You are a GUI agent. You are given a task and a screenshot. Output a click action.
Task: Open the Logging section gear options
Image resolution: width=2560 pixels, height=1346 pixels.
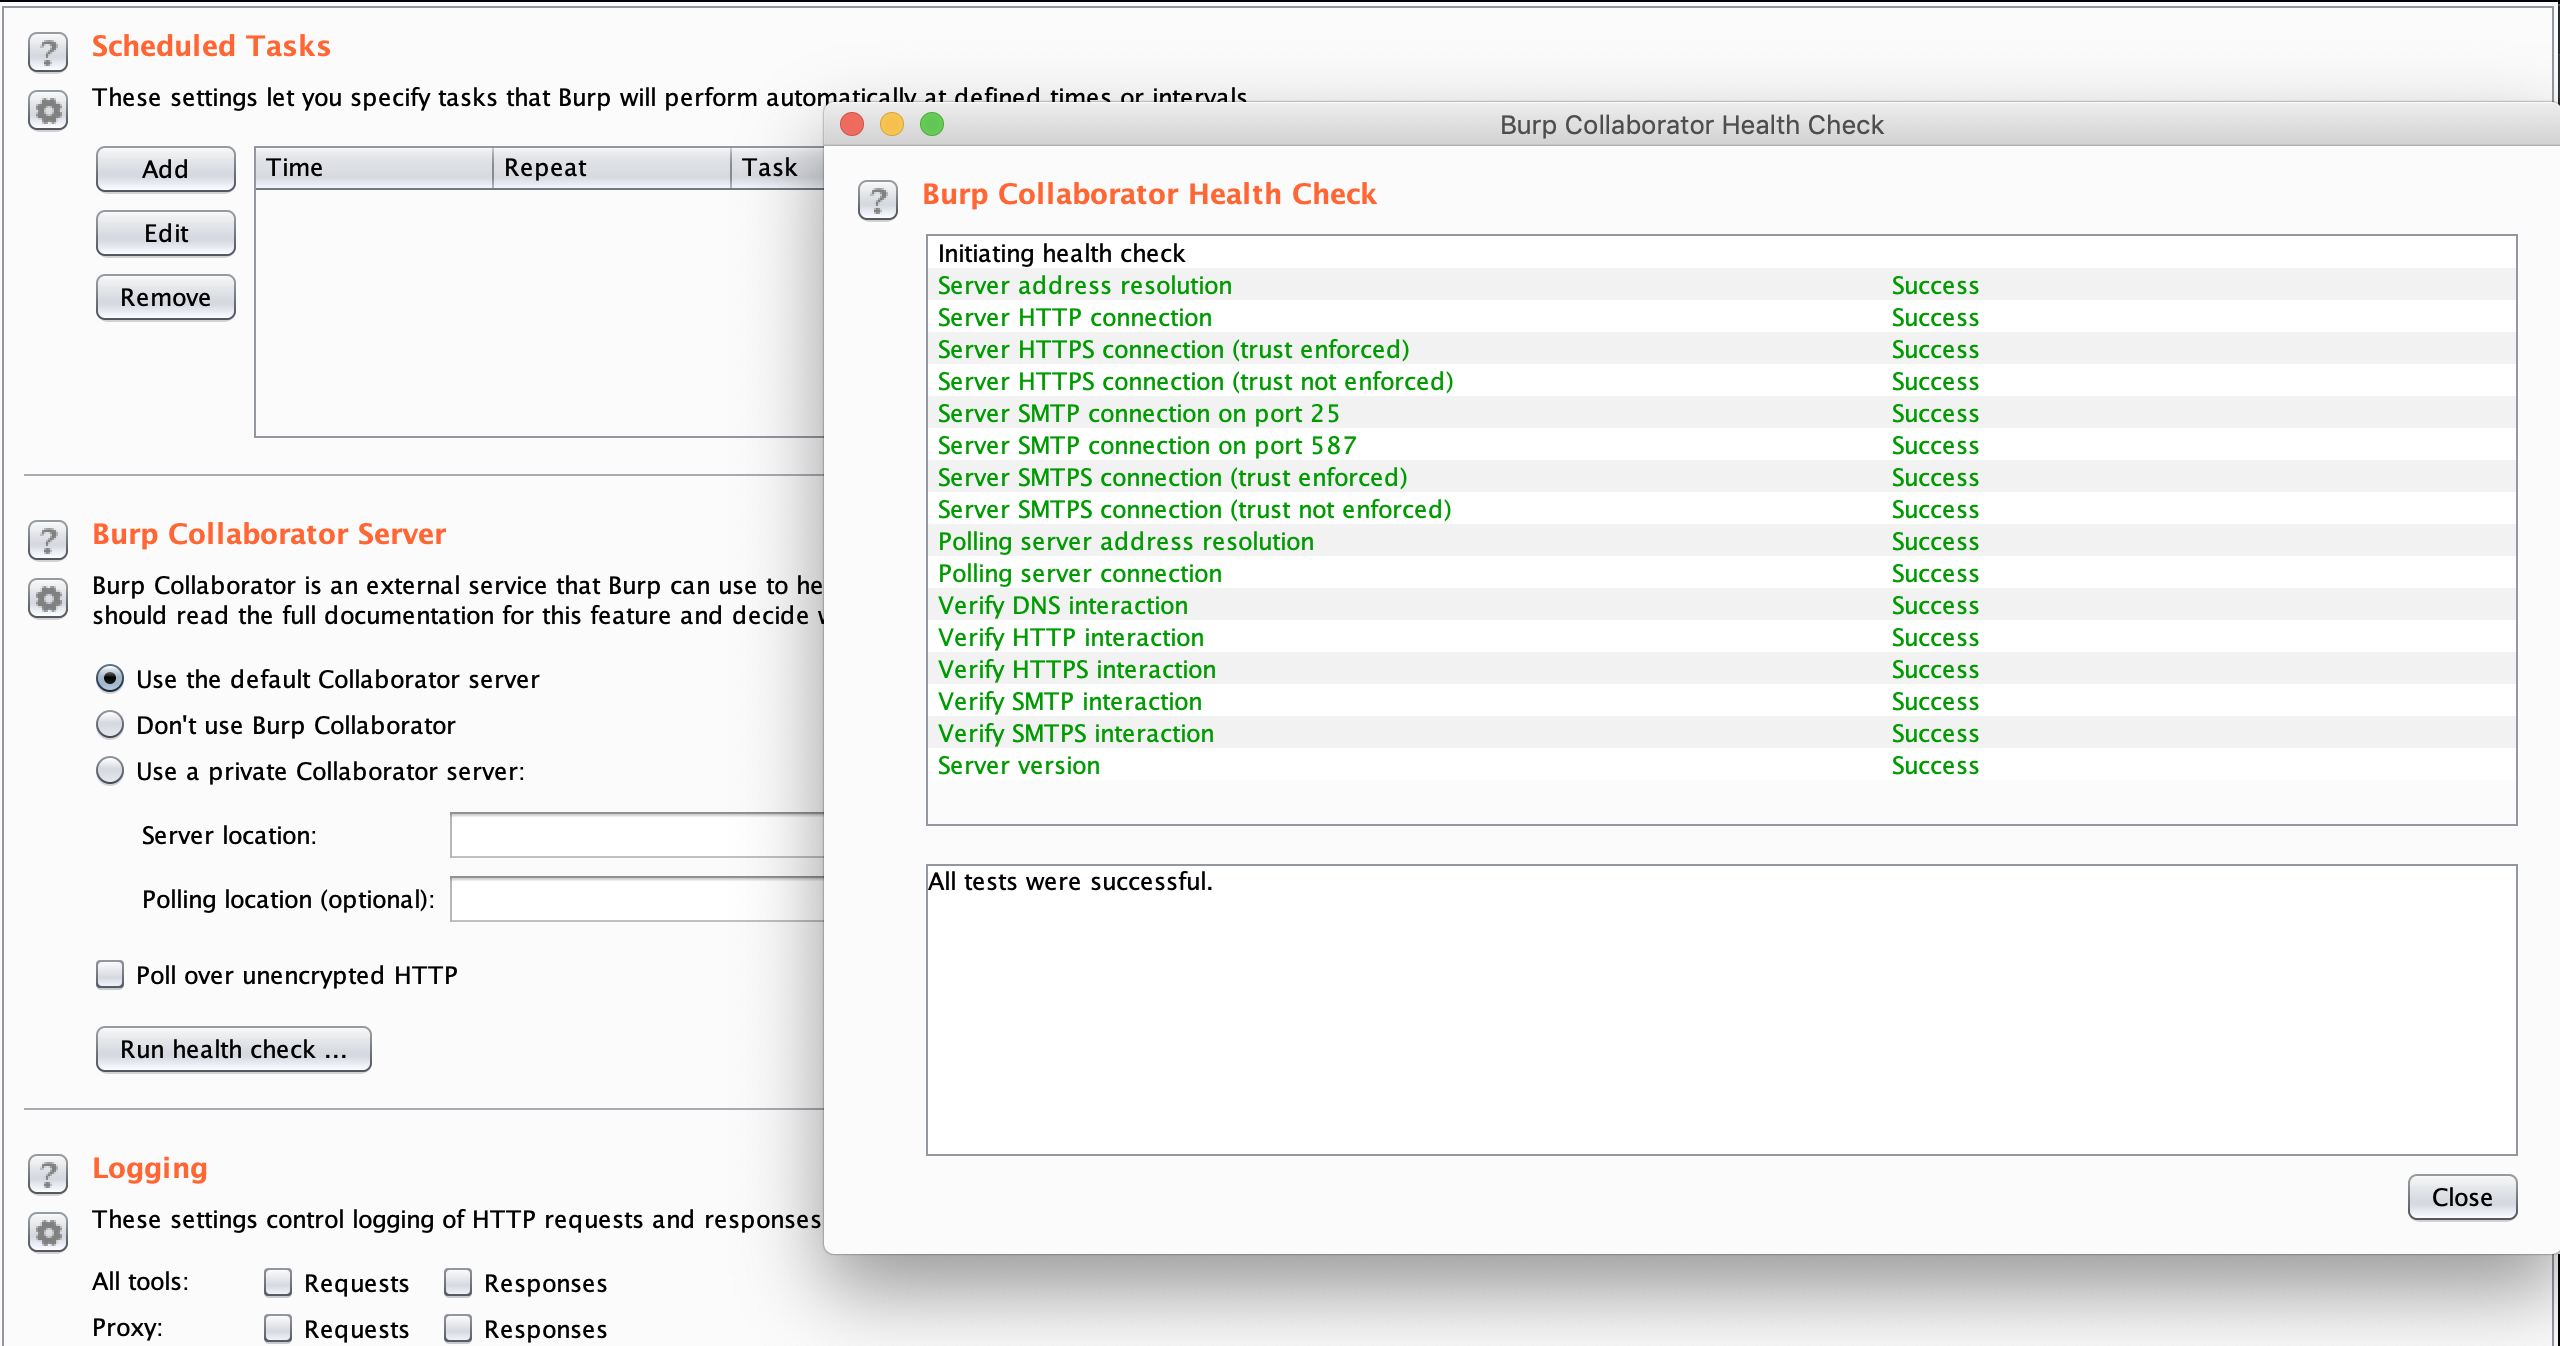[x=48, y=1232]
